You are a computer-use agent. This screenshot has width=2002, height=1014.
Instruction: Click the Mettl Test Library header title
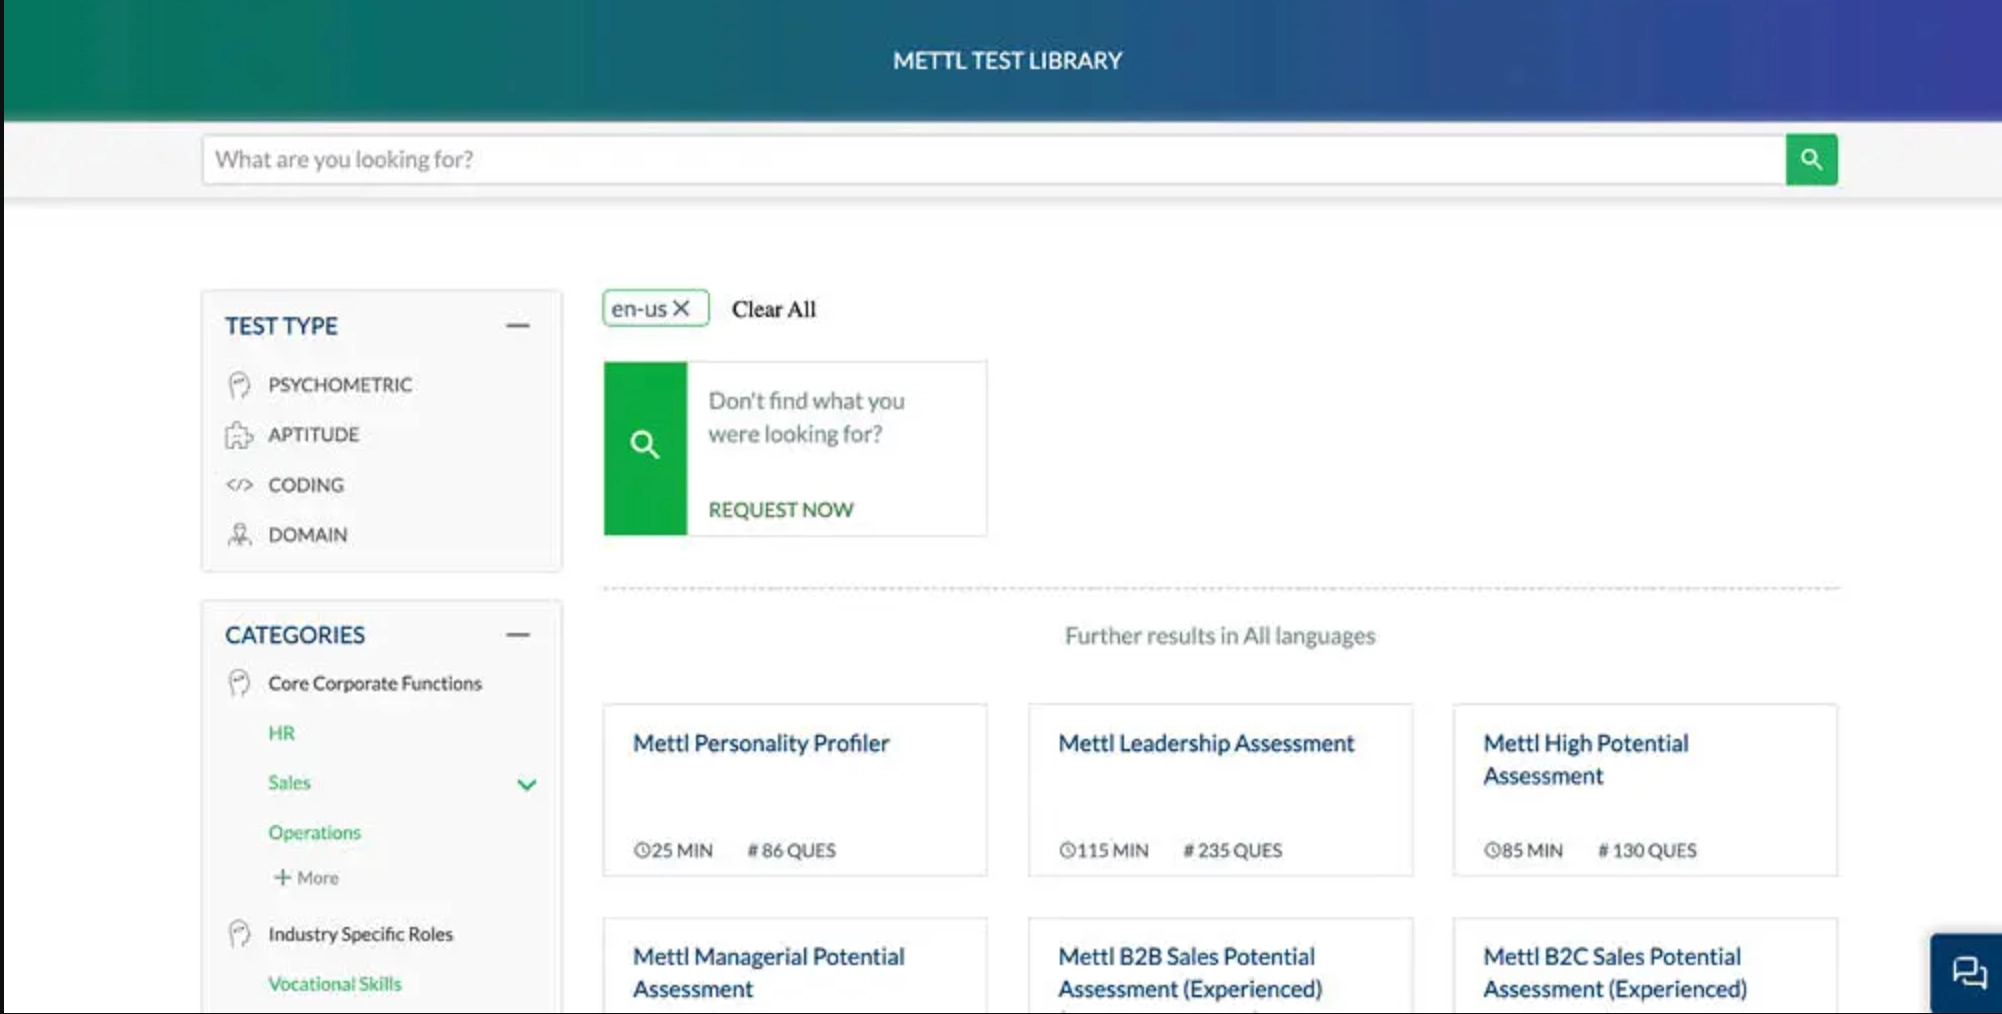tap(1008, 61)
